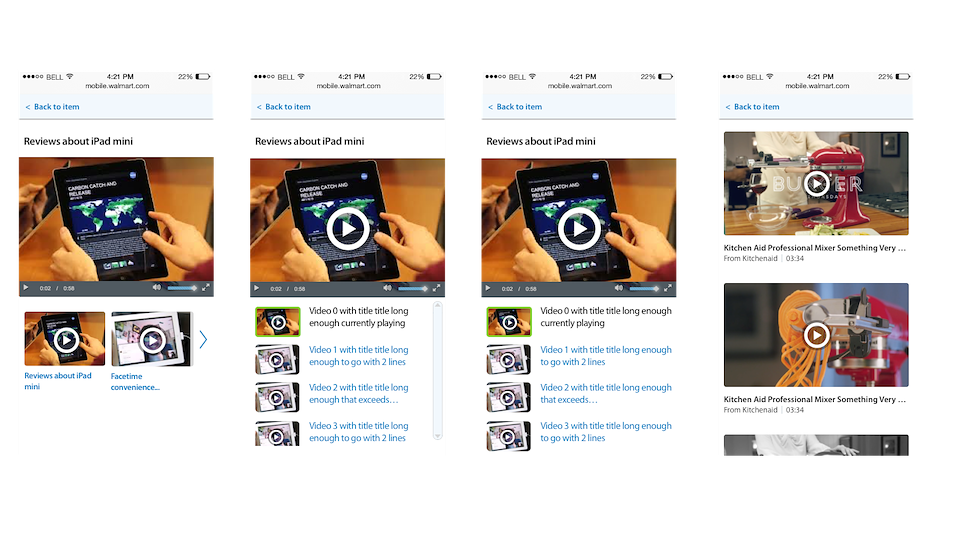Click speaker icon on scrollbar-list screen's video
The image size is (960, 533).
[x=387, y=288]
